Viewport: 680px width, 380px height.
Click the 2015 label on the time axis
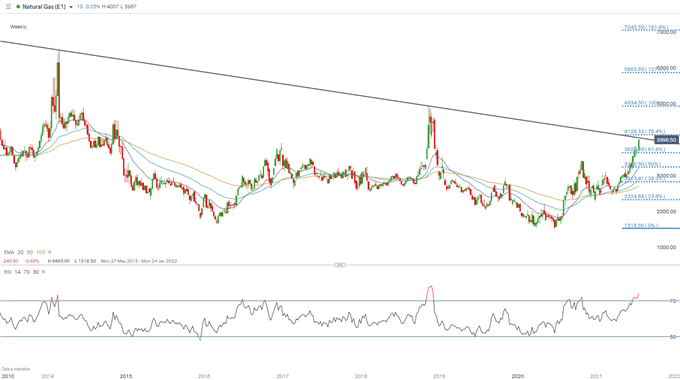[126, 376]
